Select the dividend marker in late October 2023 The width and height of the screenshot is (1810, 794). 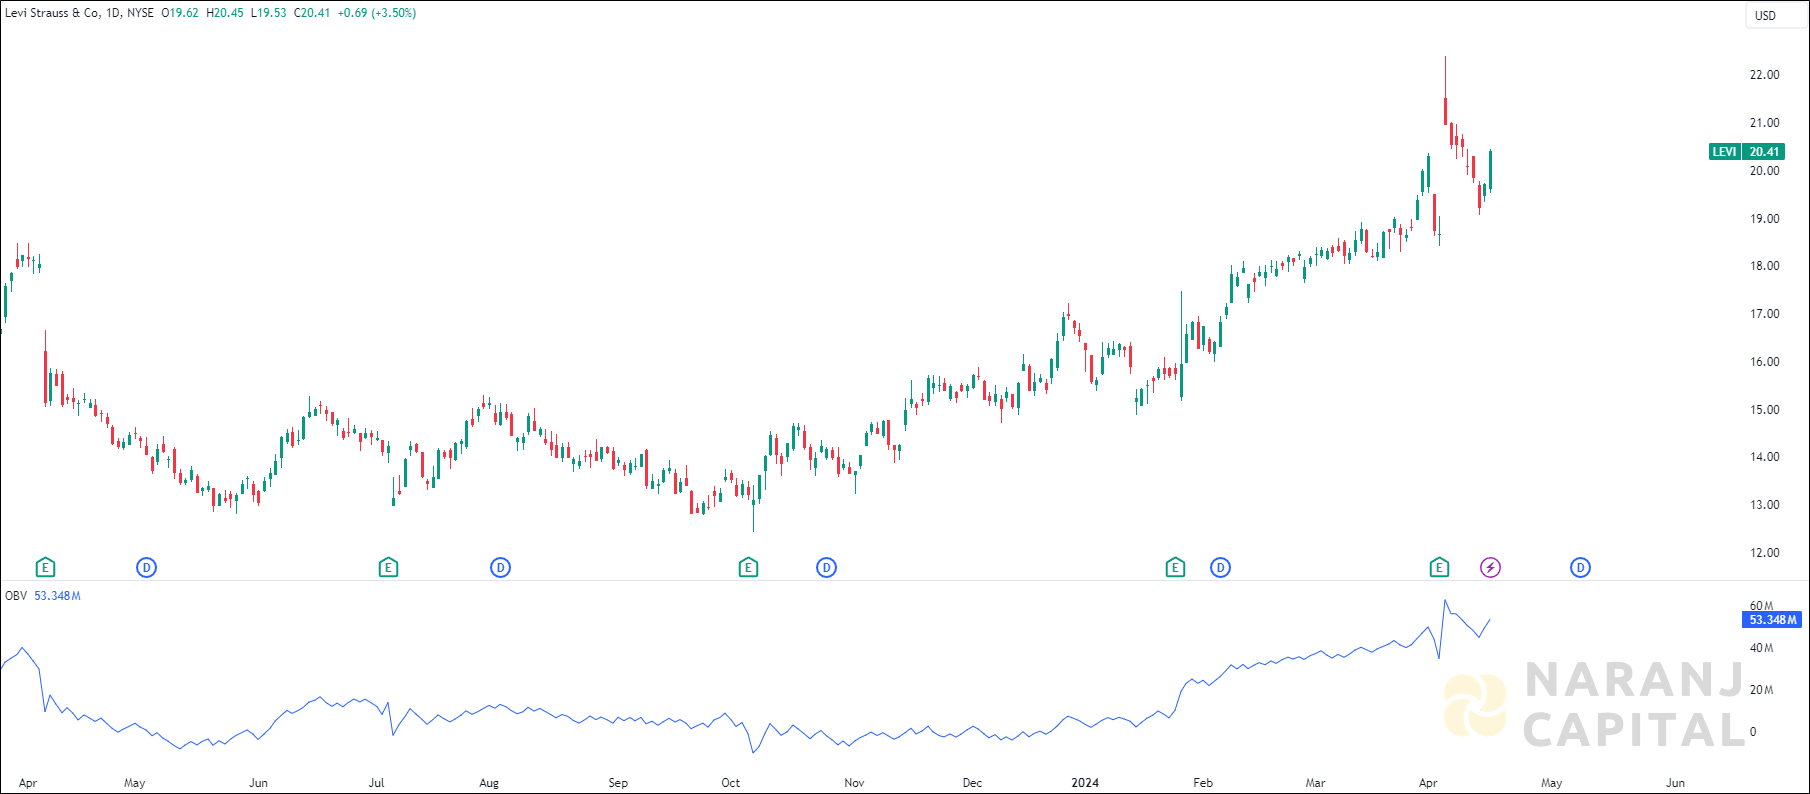826,568
